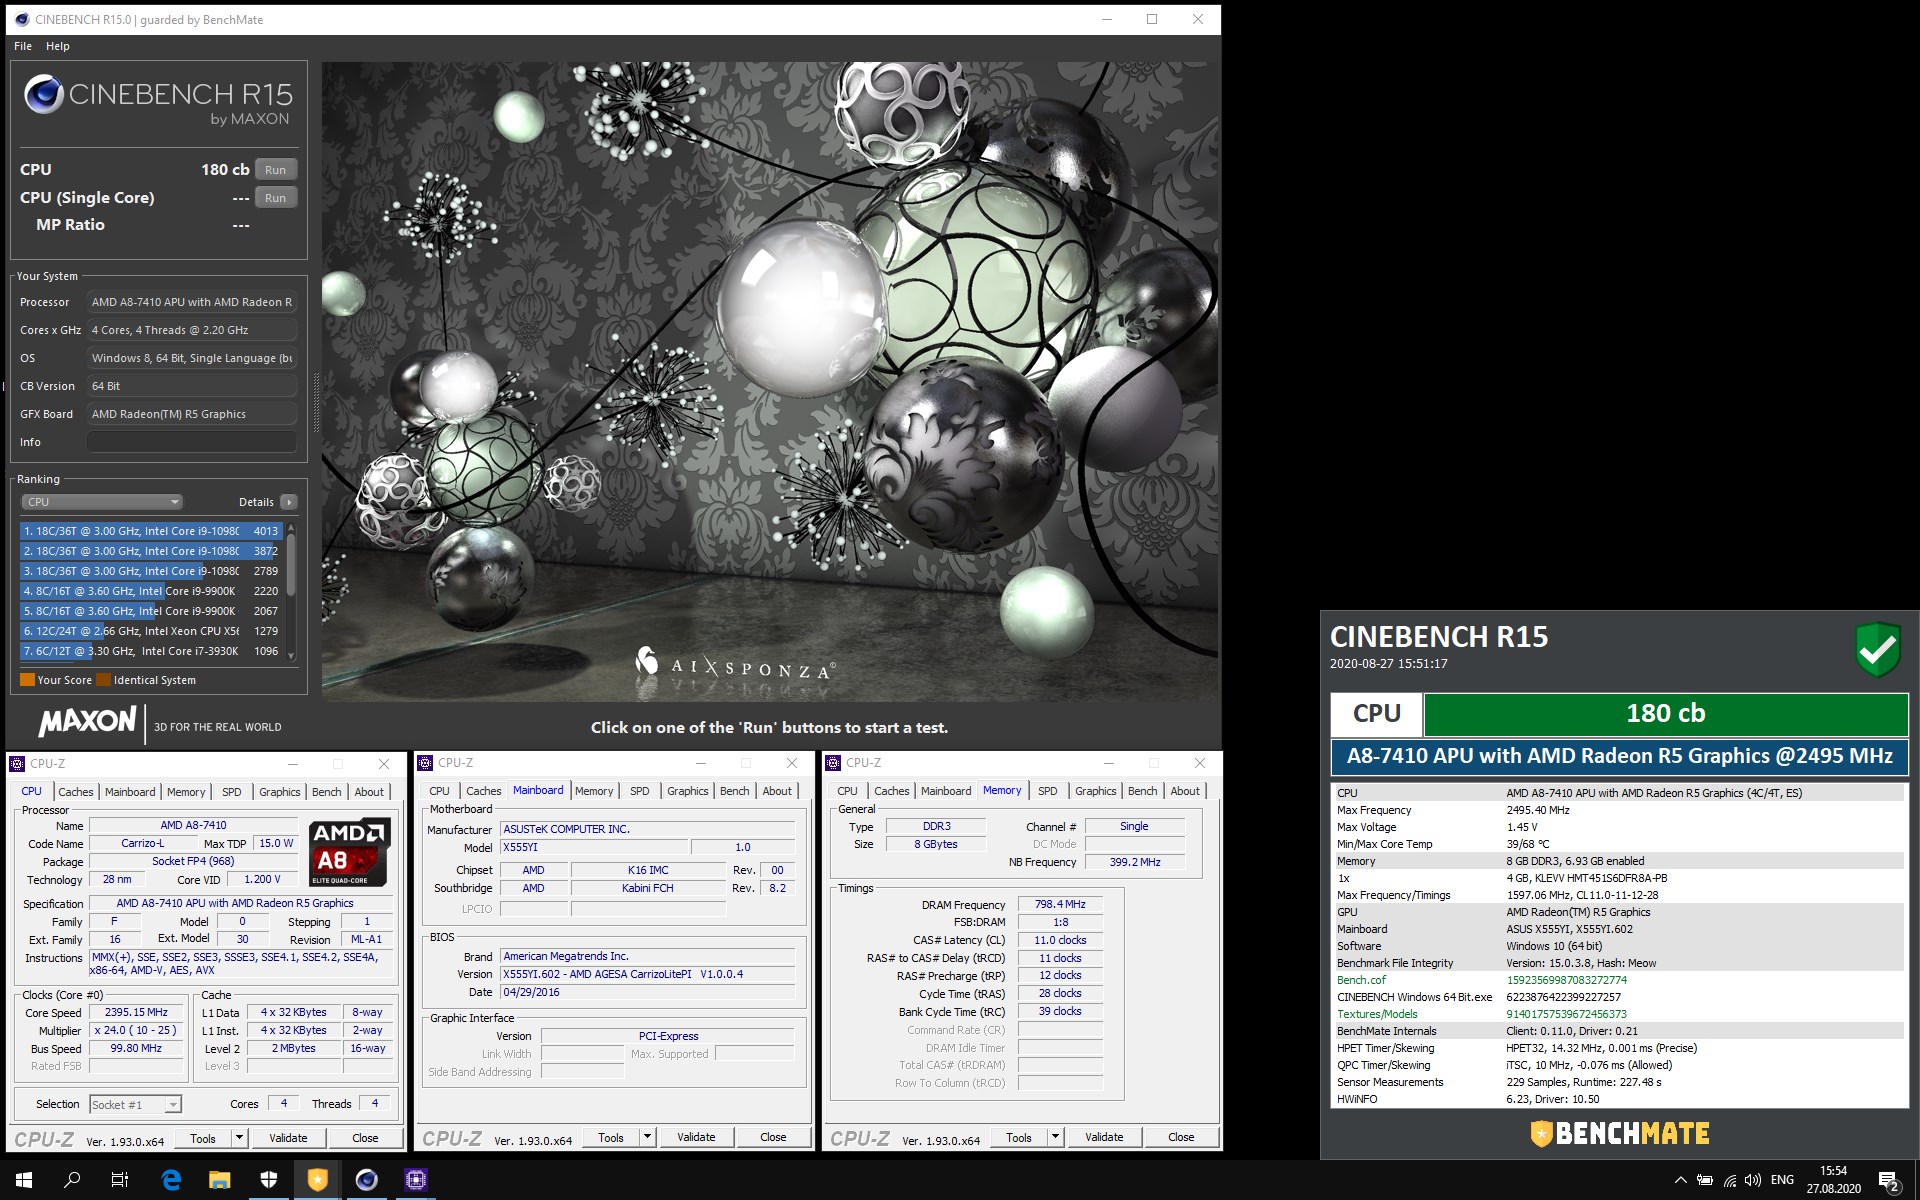Image resolution: width=1920 pixels, height=1200 pixels.
Task: Open About tab in first CPU-Z window
Action: pyautogui.click(x=369, y=792)
